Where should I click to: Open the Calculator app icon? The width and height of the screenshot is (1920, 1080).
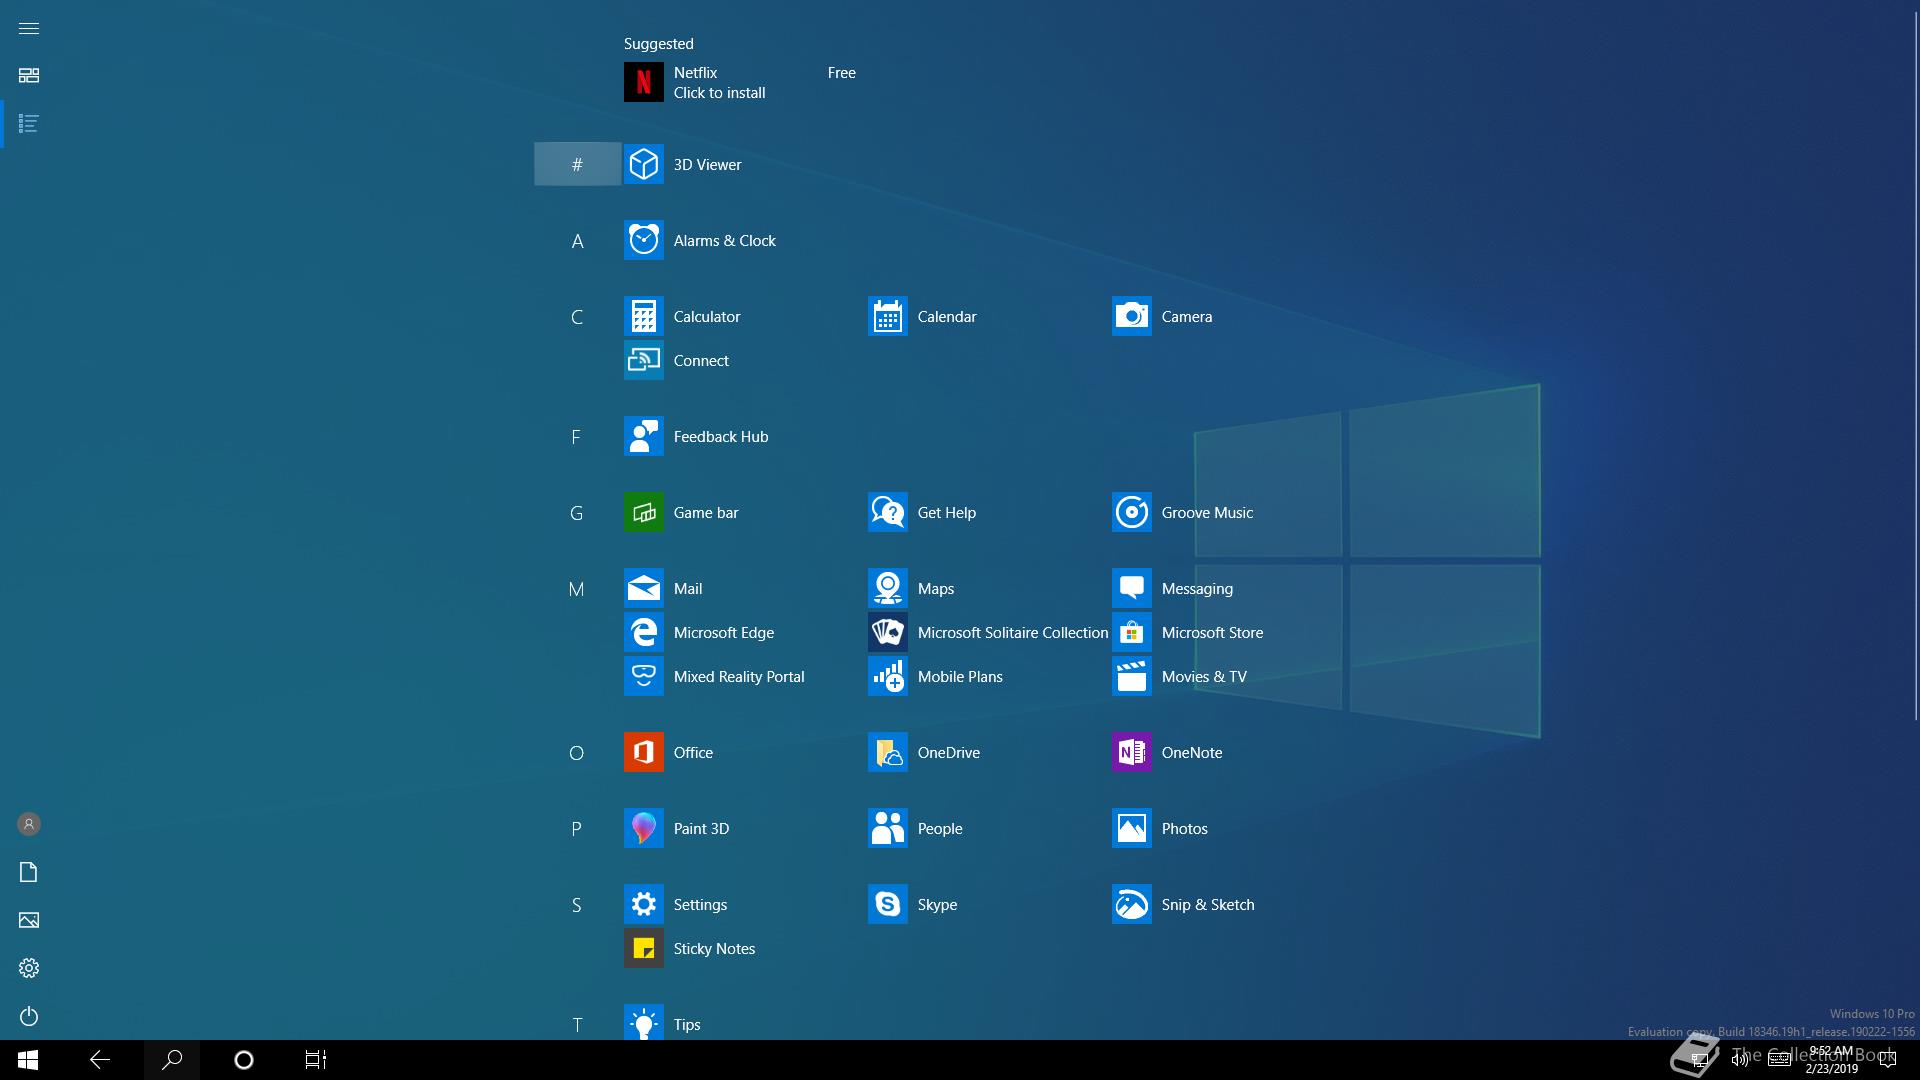(x=643, y=316)
